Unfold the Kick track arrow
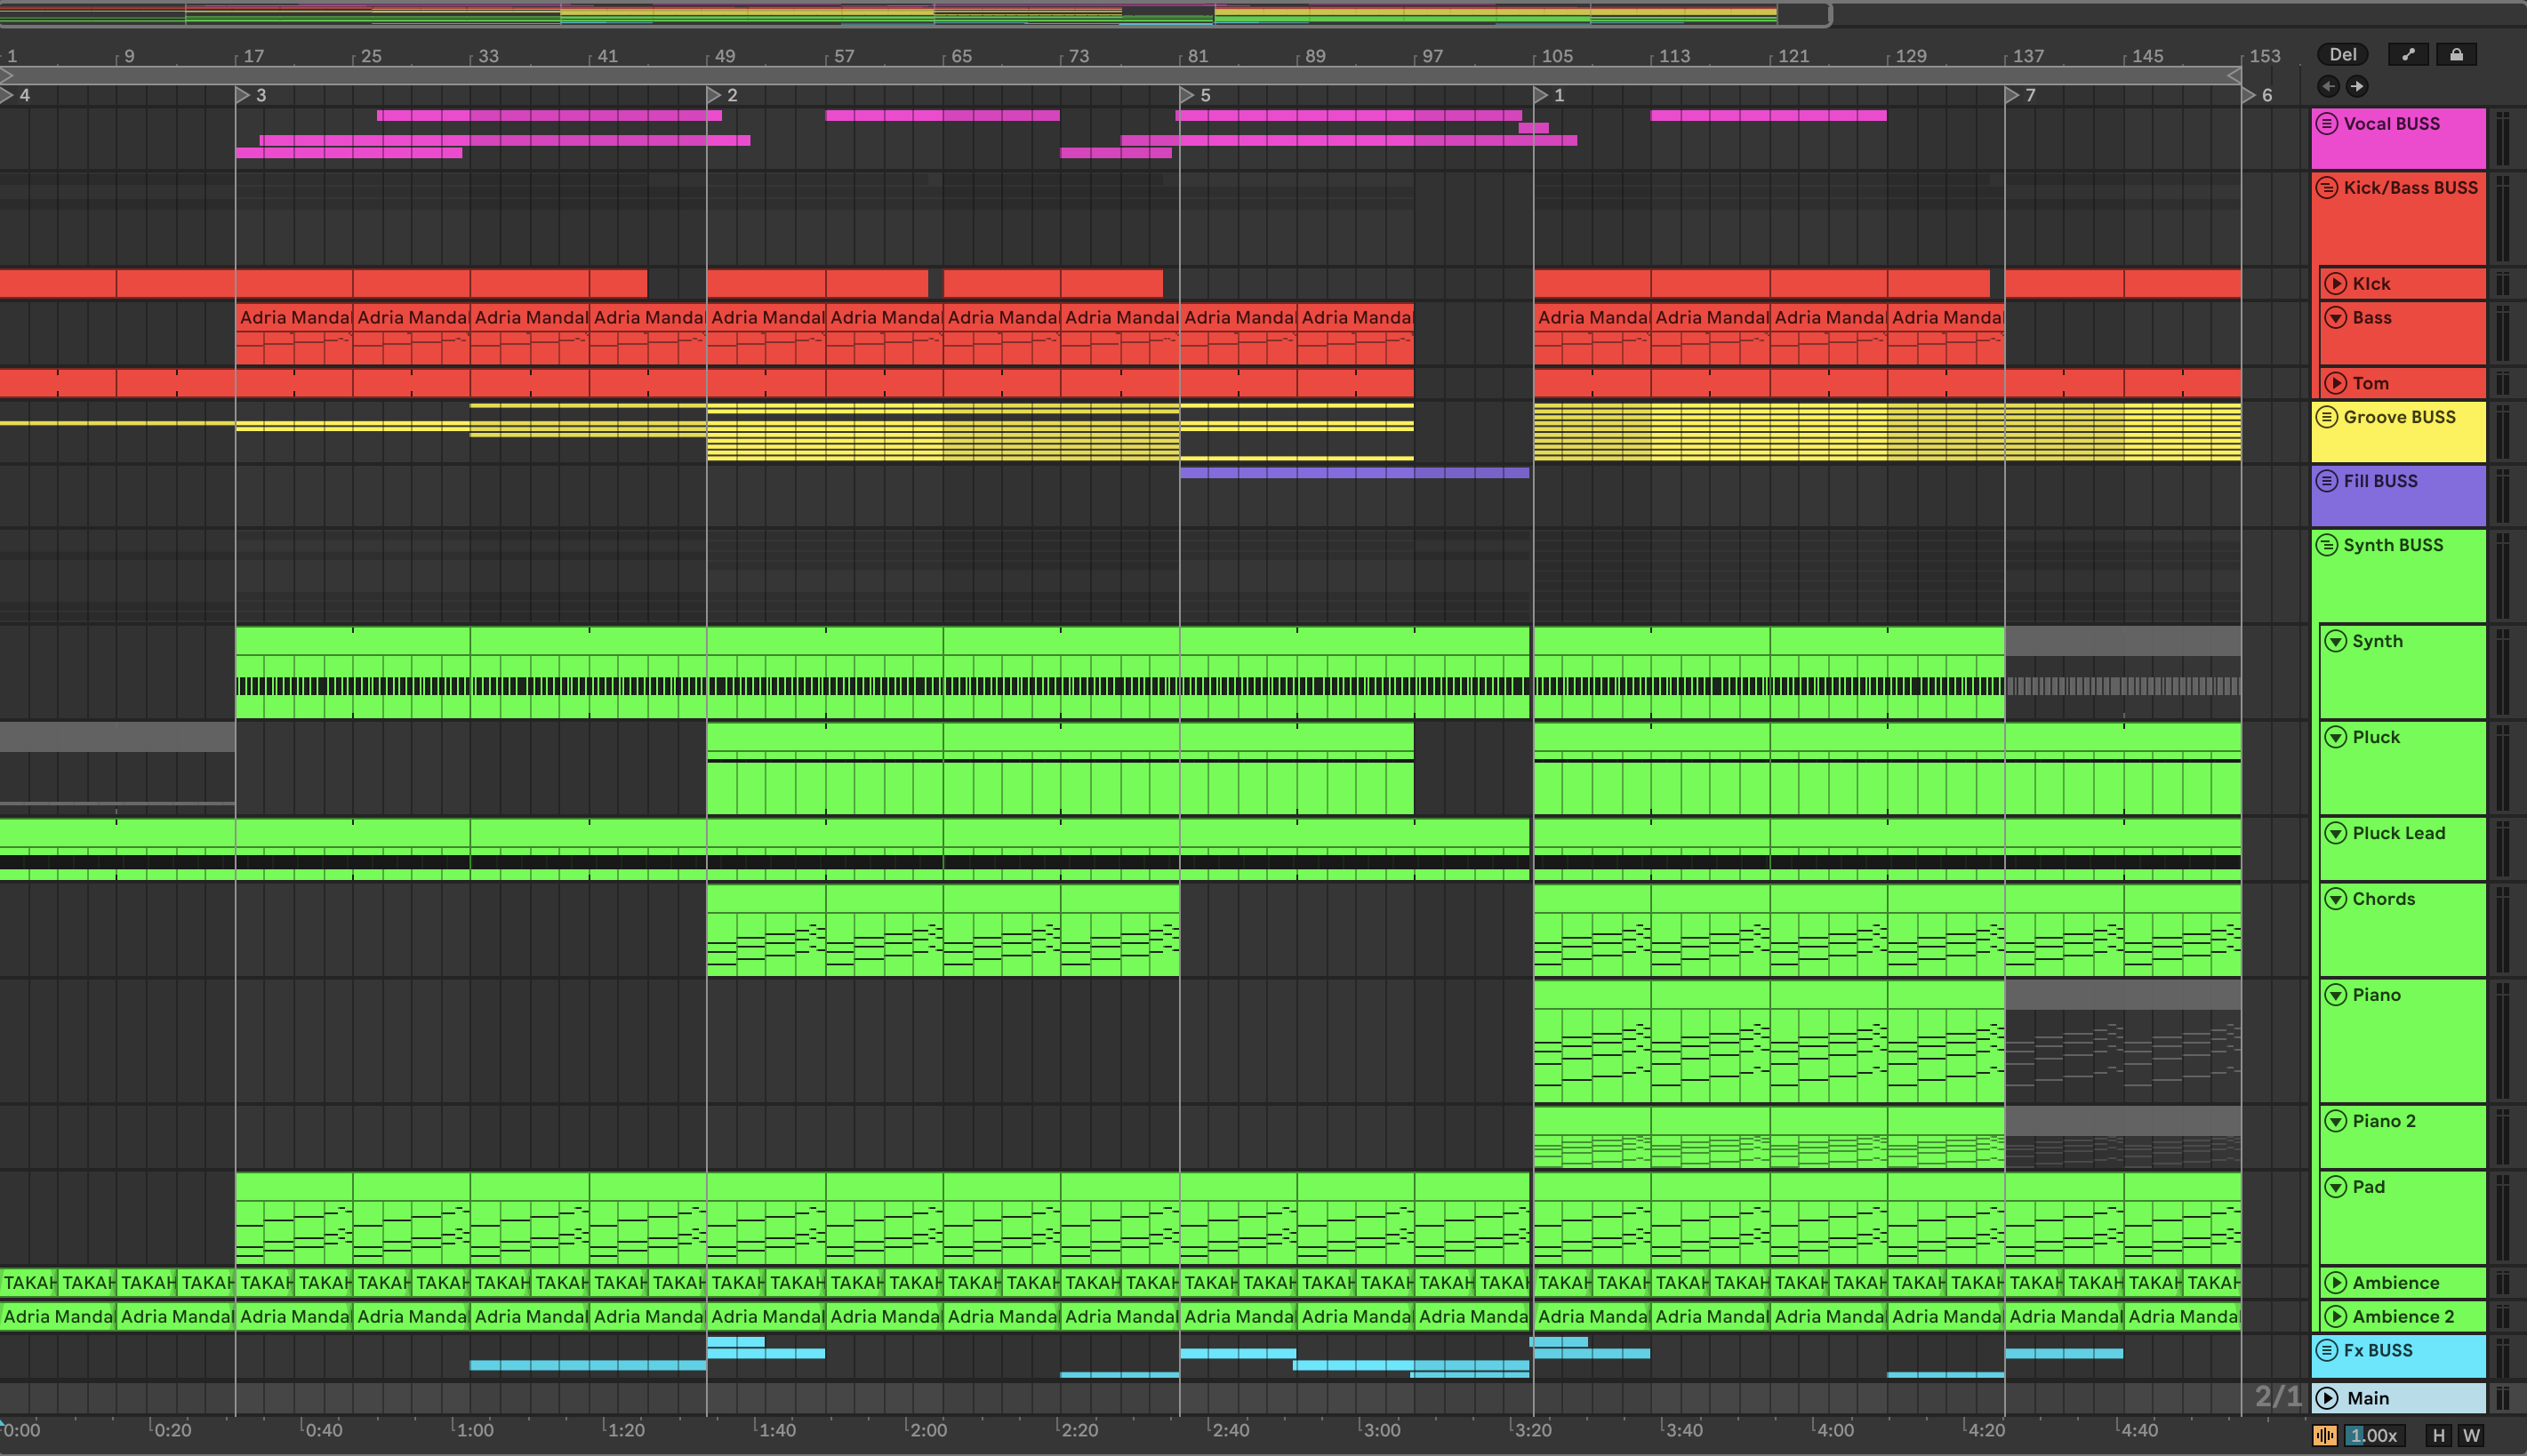 click(2336, 284)
